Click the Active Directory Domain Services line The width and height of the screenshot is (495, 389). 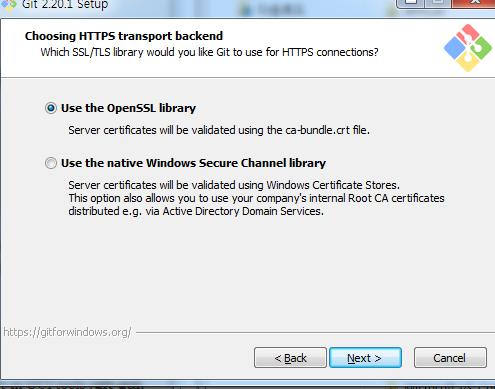(196, 211)
